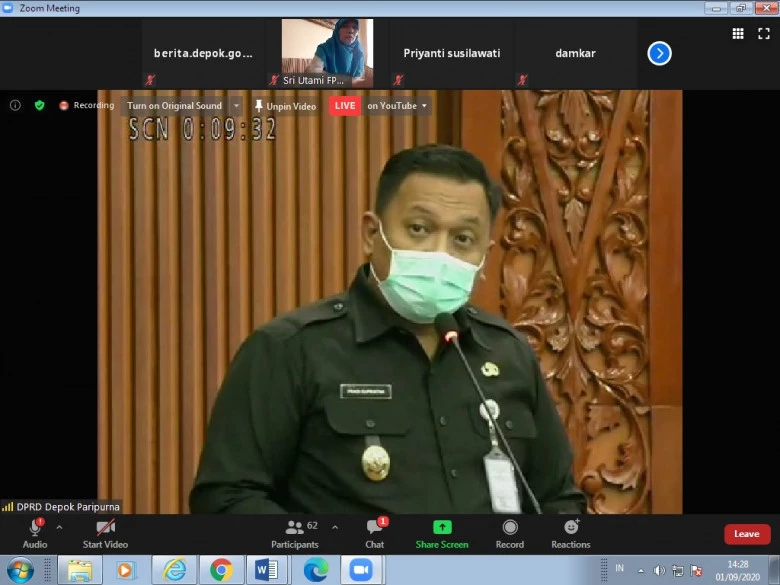The height and width of the screenshot is (585, 780).
Task: Click the Zoom Meeting title bar icon
Action: tap(7, 8)
